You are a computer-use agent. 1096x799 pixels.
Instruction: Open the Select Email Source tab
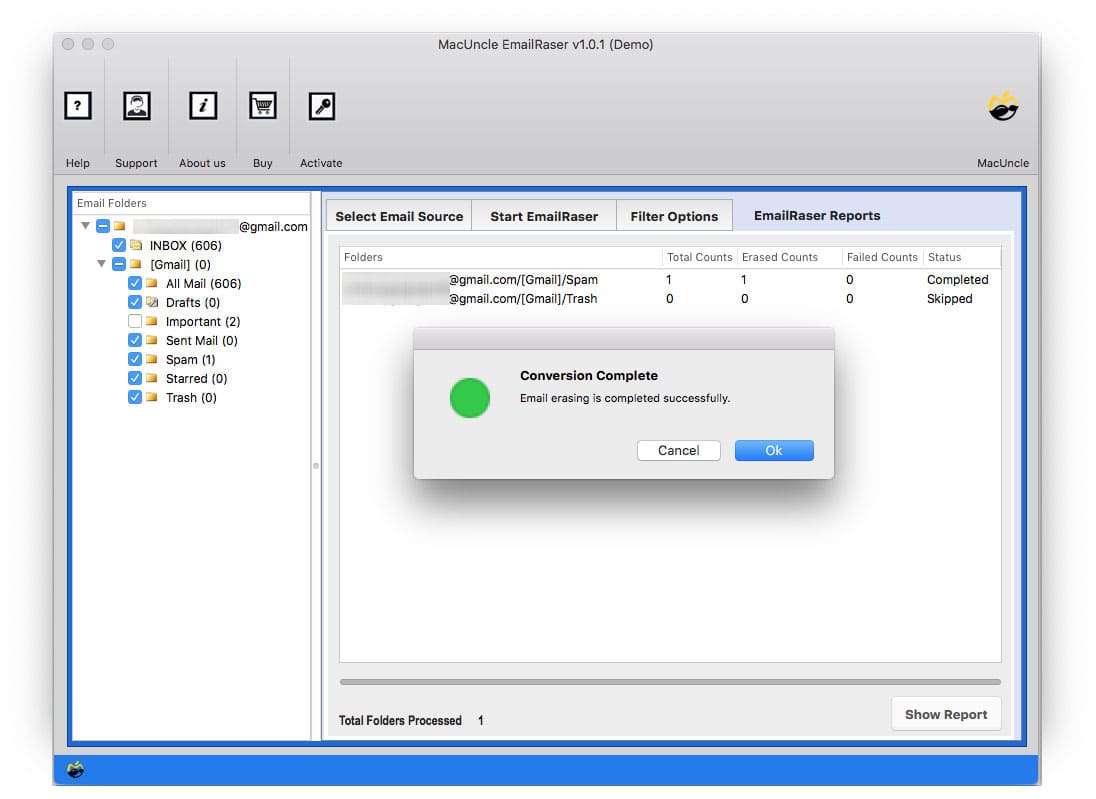[397, 215]
